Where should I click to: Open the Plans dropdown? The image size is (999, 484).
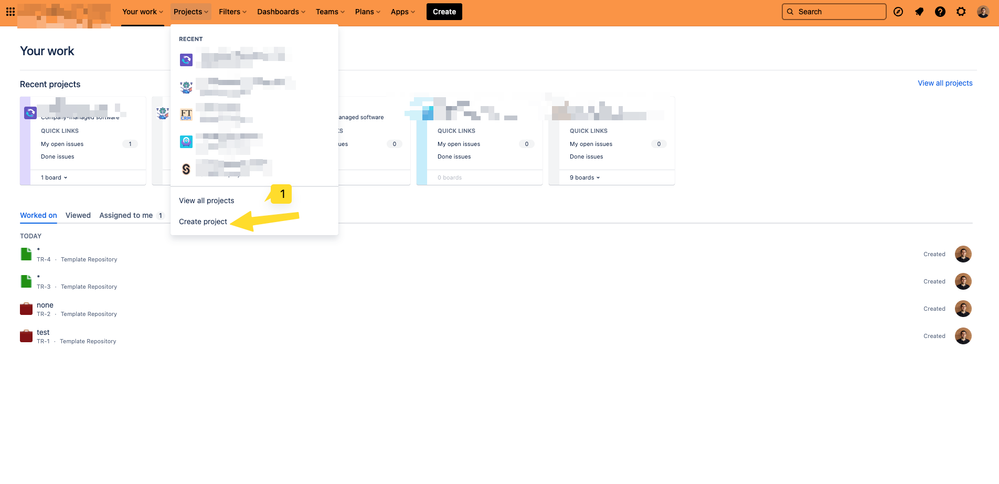368,11
